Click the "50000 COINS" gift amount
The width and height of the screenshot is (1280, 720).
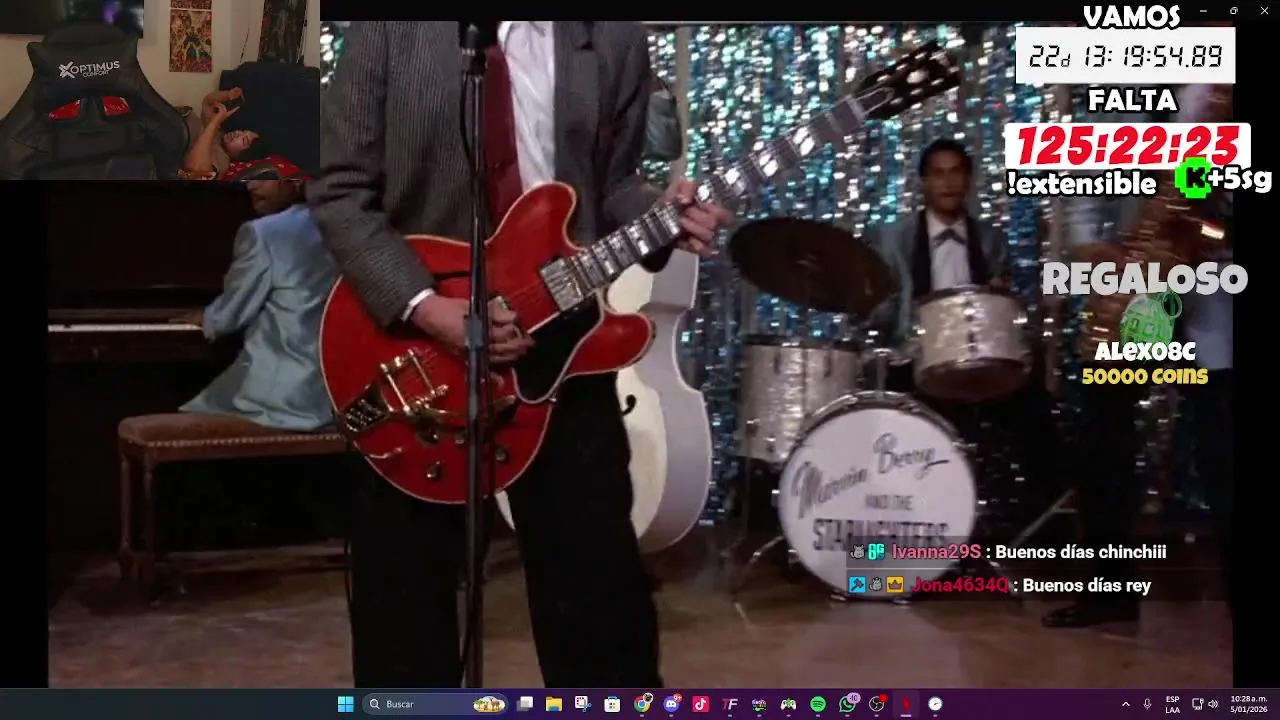[x=1145, y=377]
